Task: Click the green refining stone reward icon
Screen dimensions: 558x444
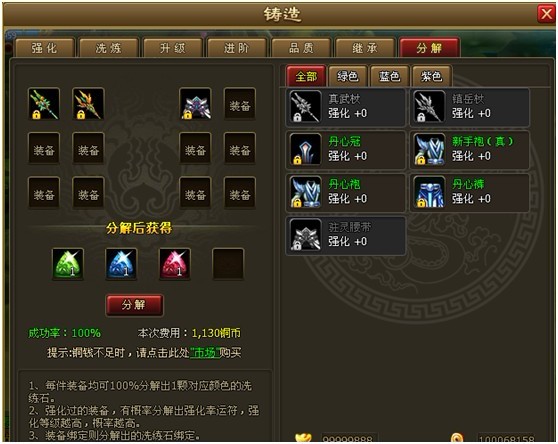Action: point(68,264)
